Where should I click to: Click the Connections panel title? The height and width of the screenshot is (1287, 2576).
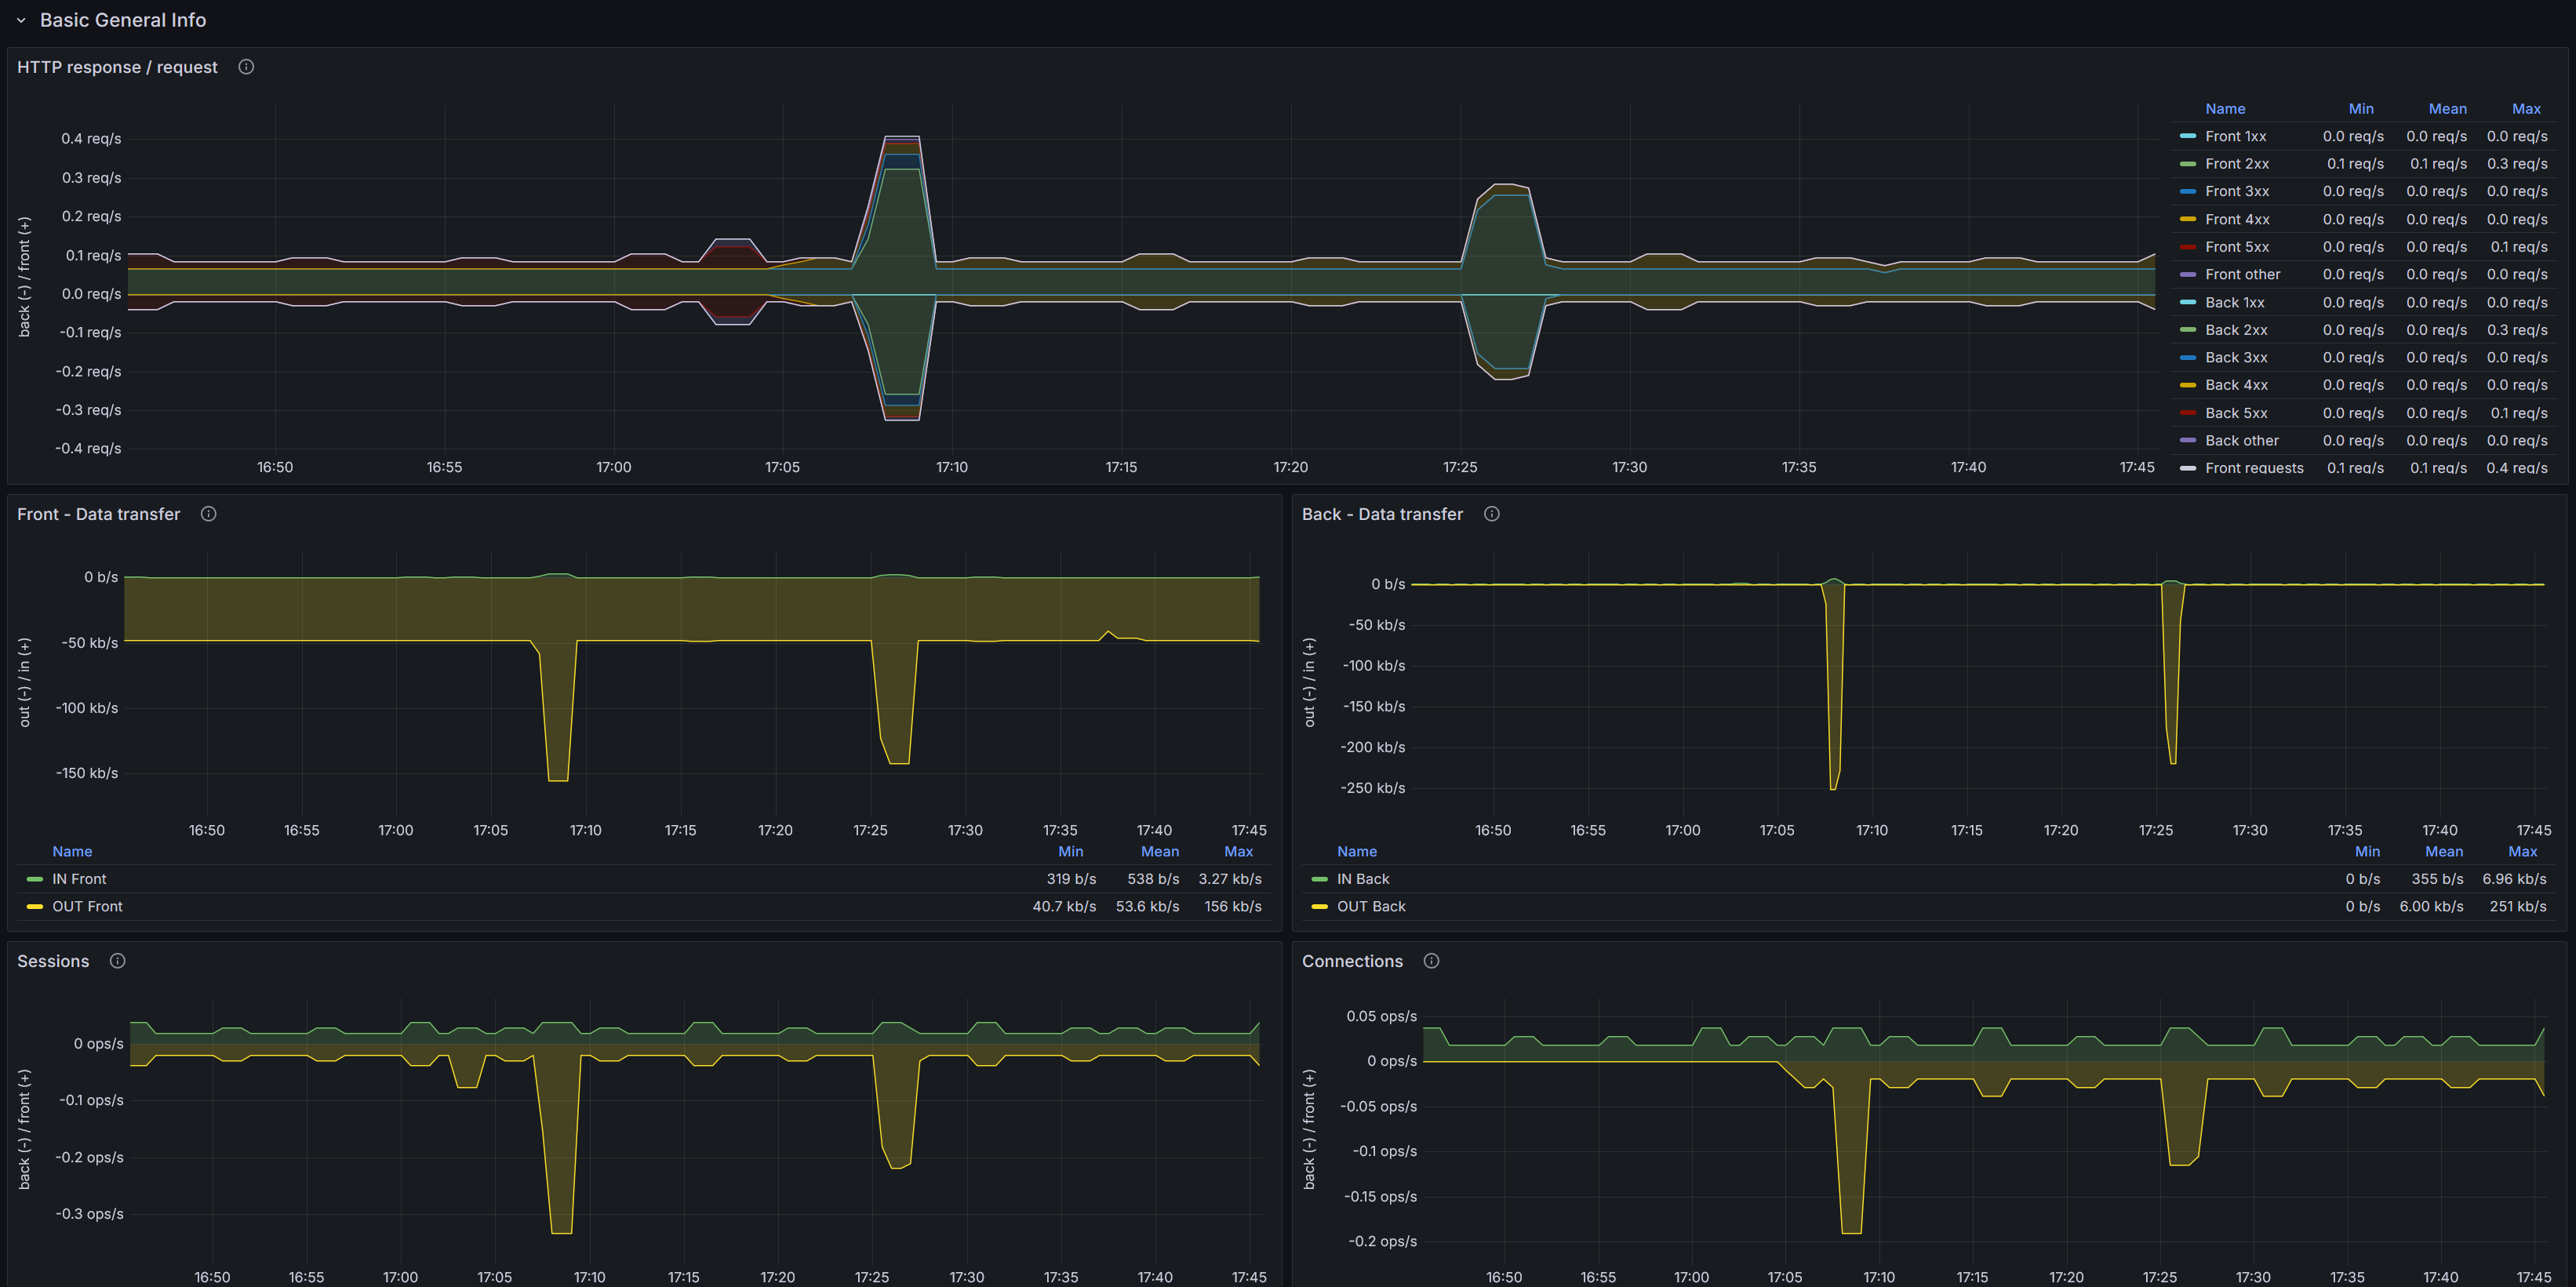point(1352,961)
